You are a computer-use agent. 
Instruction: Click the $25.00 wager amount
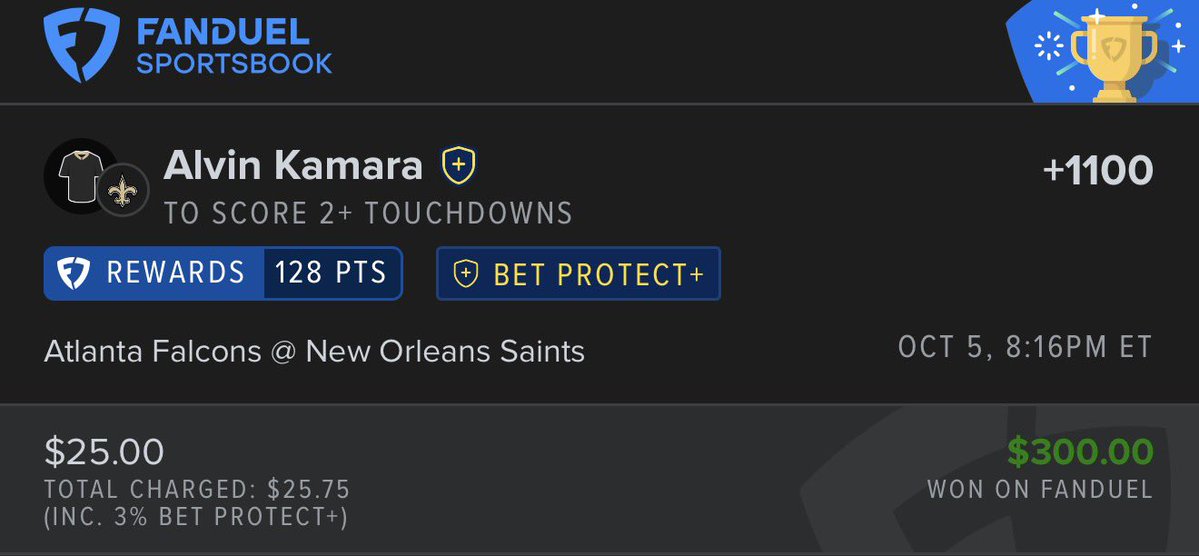[104, 452]
